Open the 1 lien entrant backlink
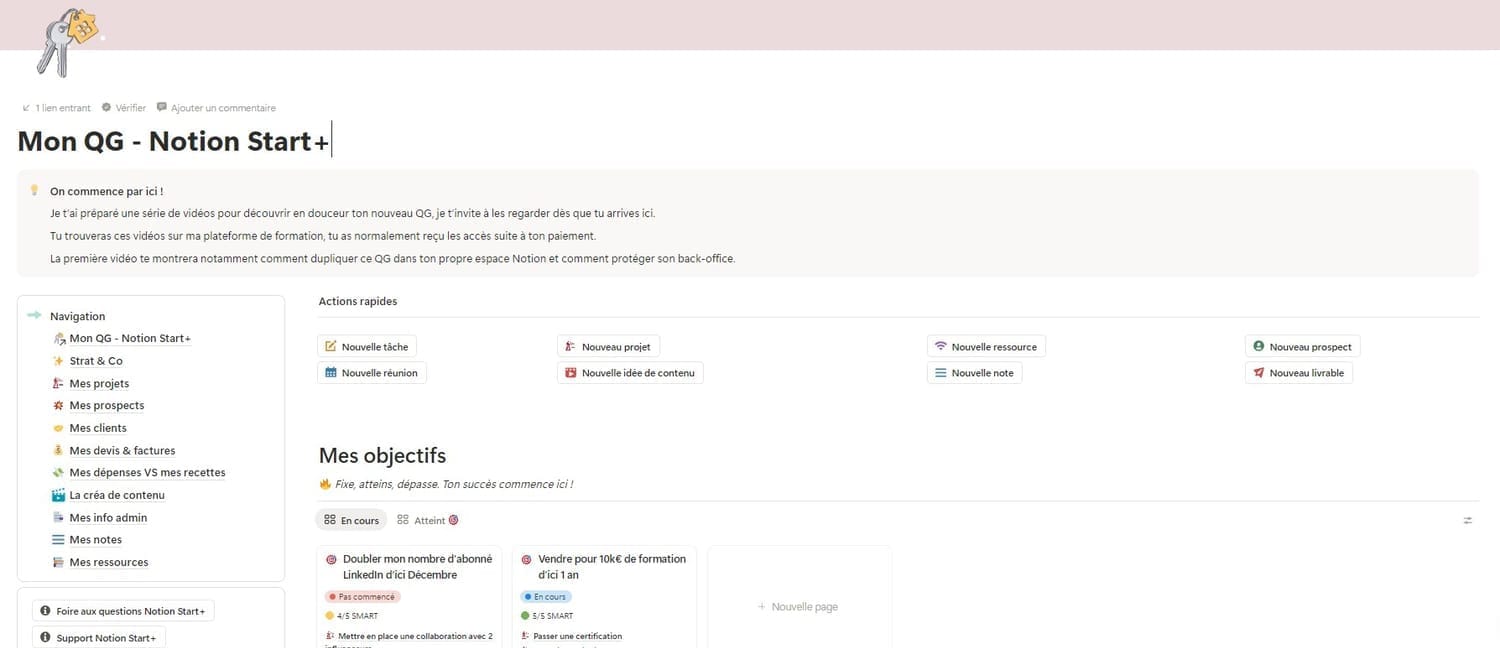1500x648 pixels. coord(56,108)
